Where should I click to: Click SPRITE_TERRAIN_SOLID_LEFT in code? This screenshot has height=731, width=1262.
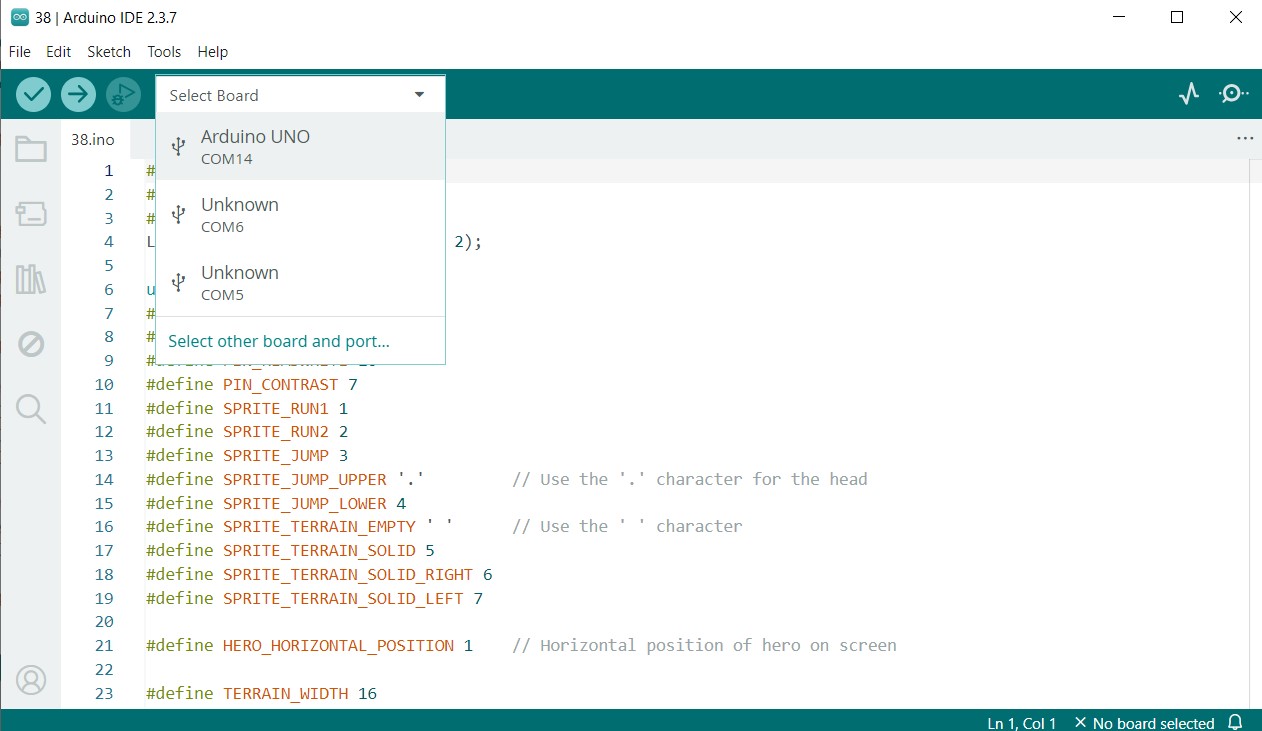coord(343,598)
